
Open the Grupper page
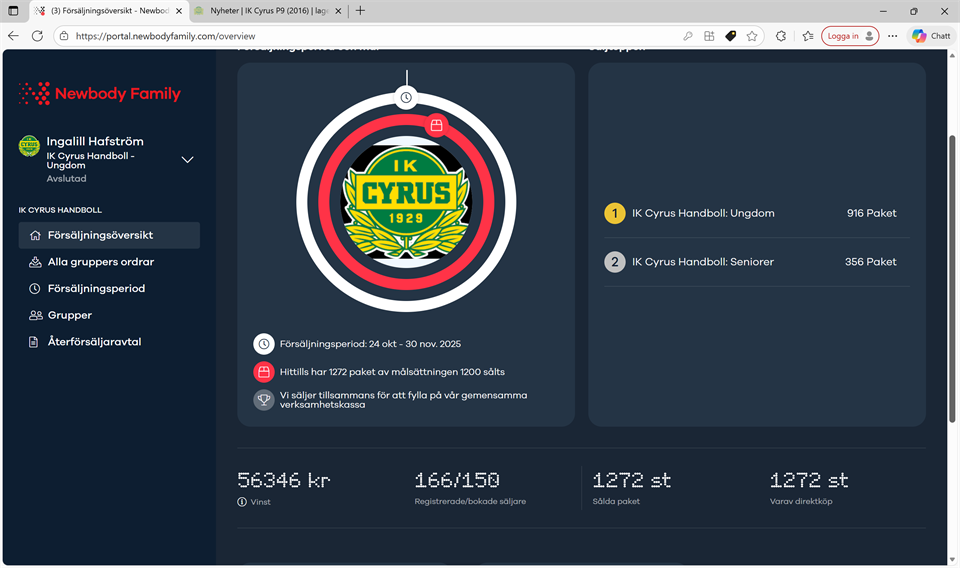(69, 315)
